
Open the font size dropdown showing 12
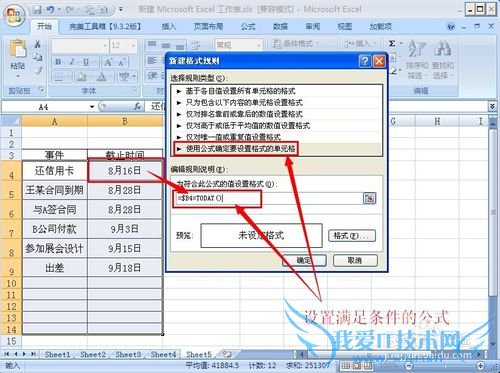point(133,45)
